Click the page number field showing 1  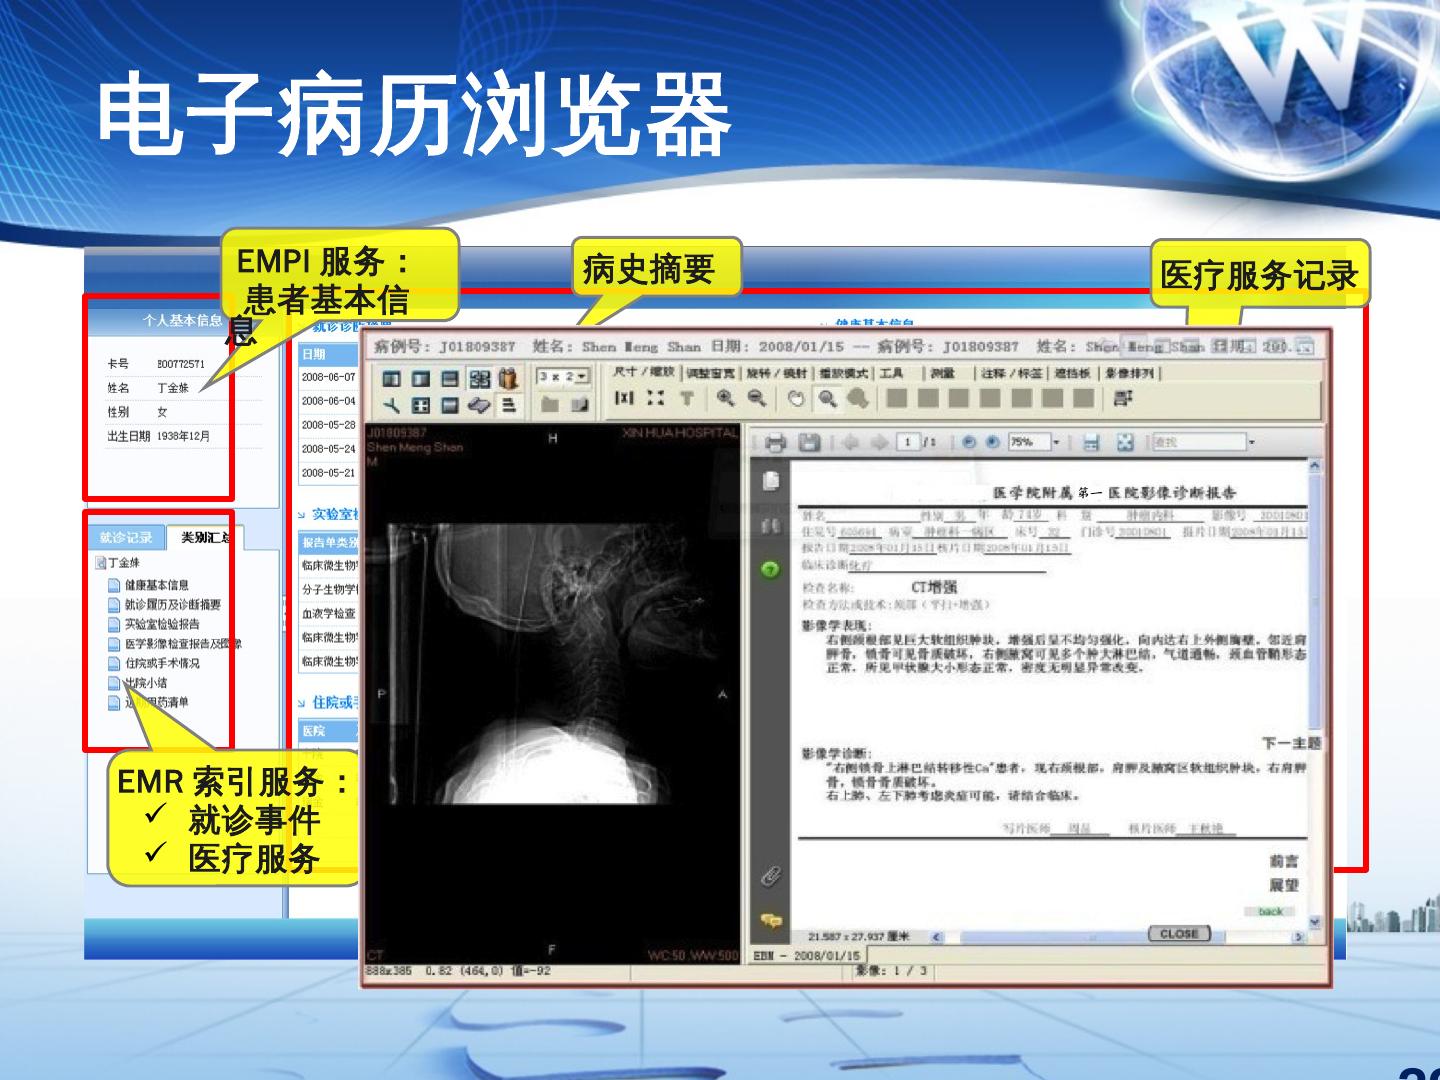tap(908, 442)
